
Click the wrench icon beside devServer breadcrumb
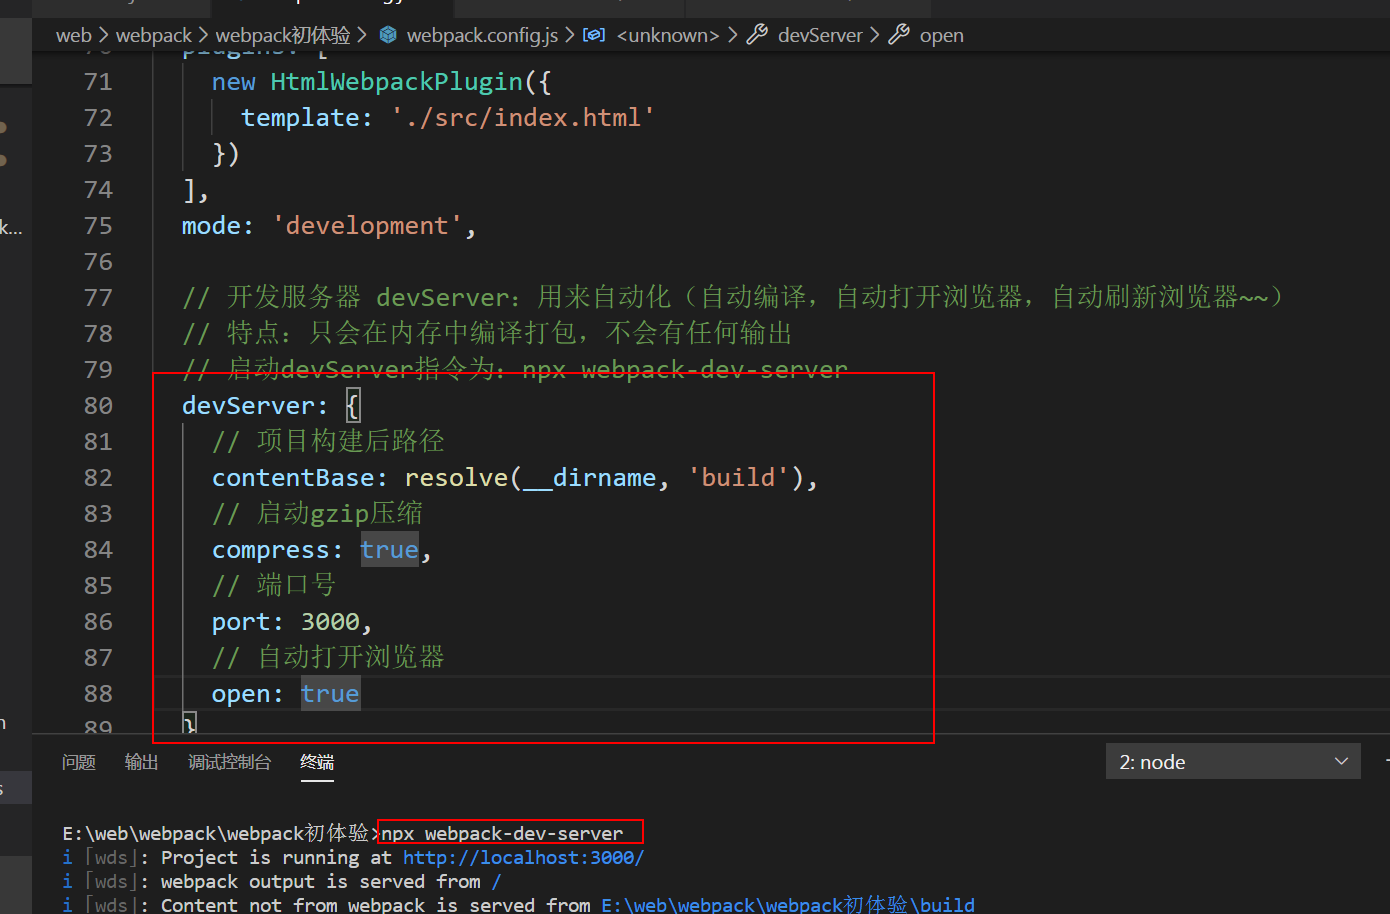click(x=757, y=35)
